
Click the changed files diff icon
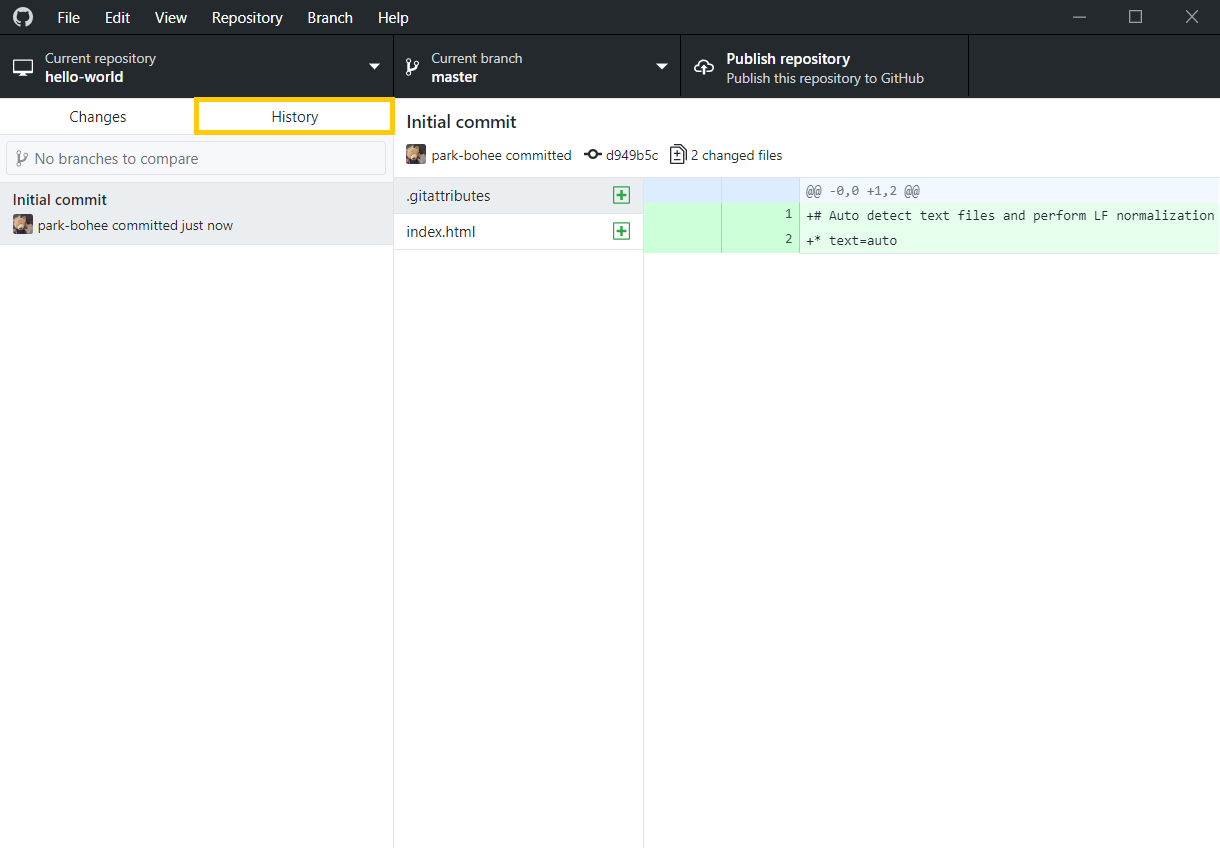click(678, 154)
